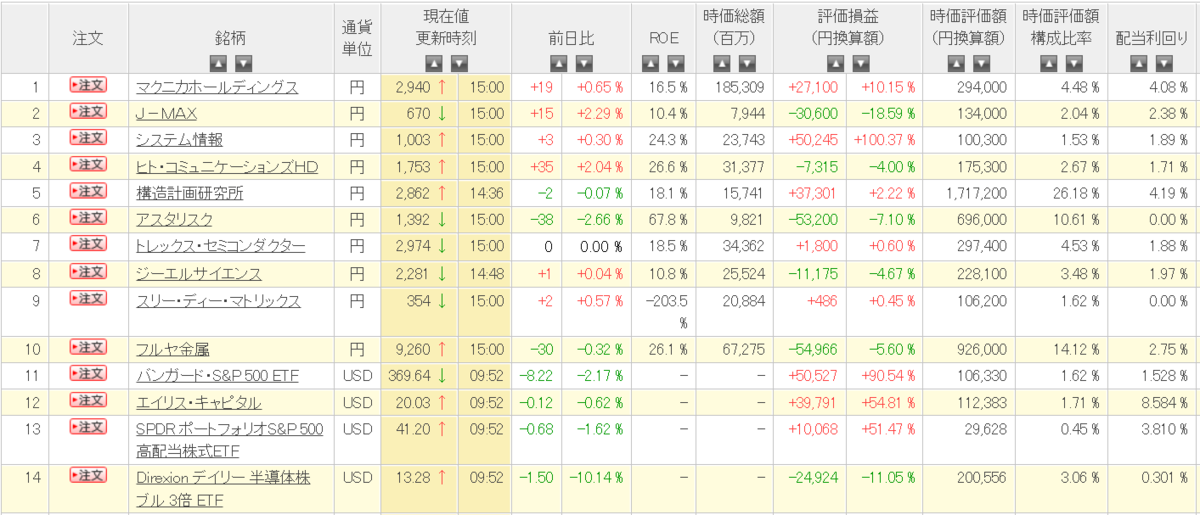Open マクニカホールディングス stock link

[x=217, y=87]
